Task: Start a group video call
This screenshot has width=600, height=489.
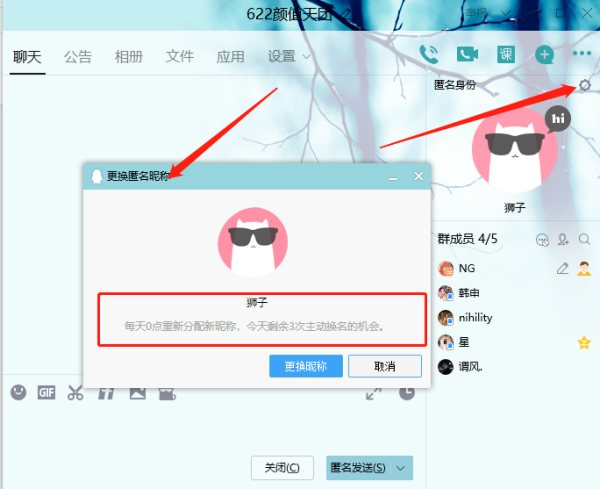Action: tap(467, 54)
